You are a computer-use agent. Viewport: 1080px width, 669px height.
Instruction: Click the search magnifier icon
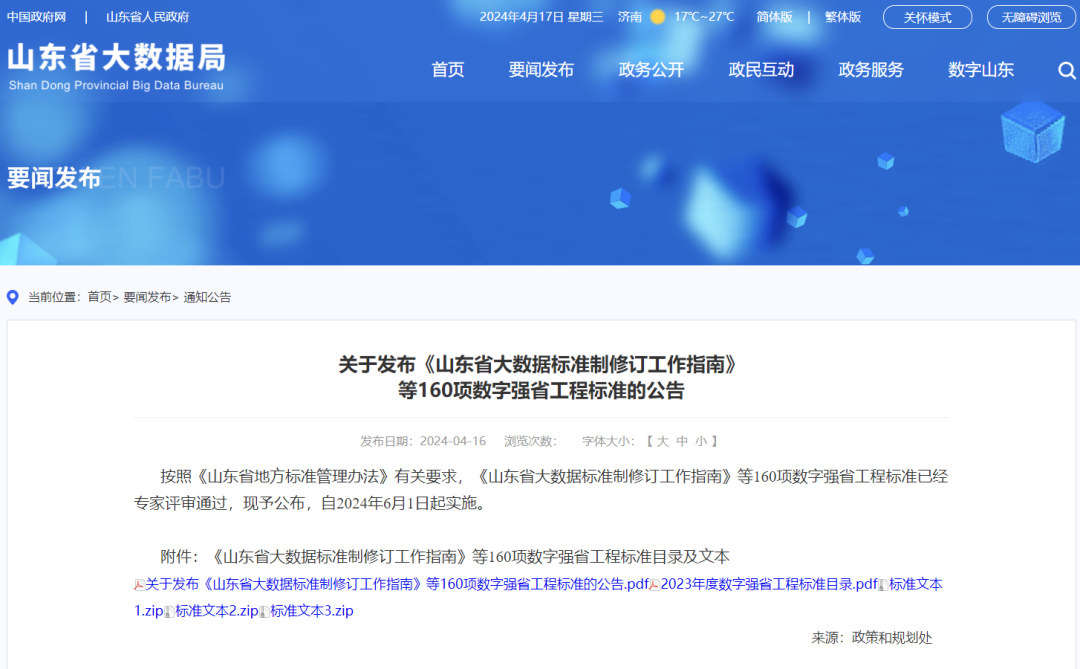click(x=1066, y=70)
